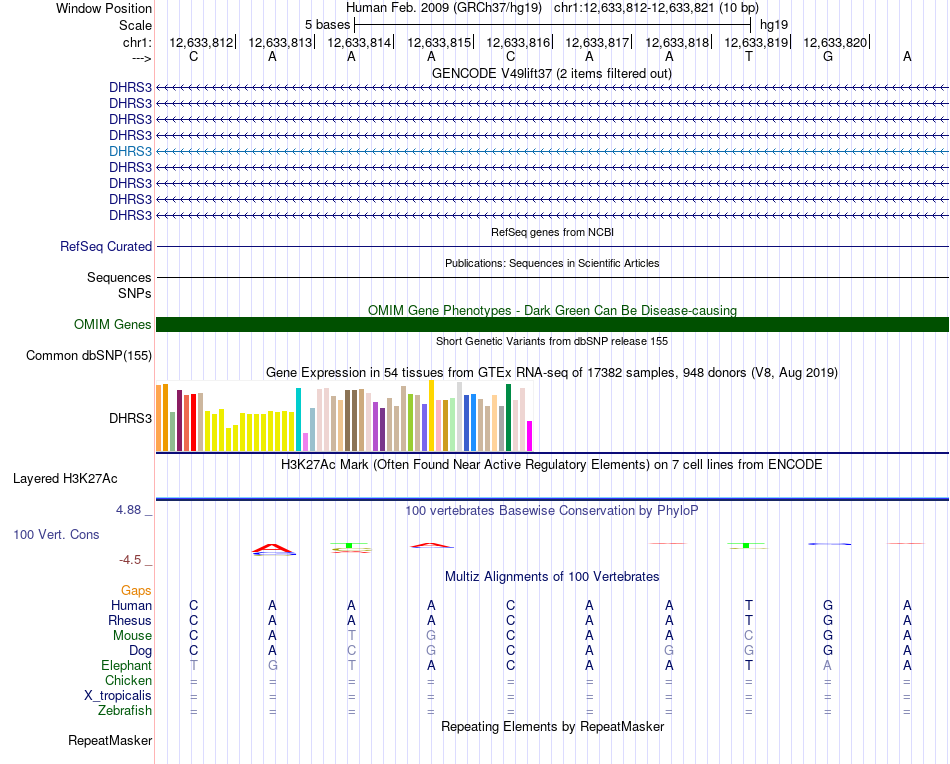The image size is (950, 764).
Task: Click the Dog alignment row label
Action: (140, 651)
